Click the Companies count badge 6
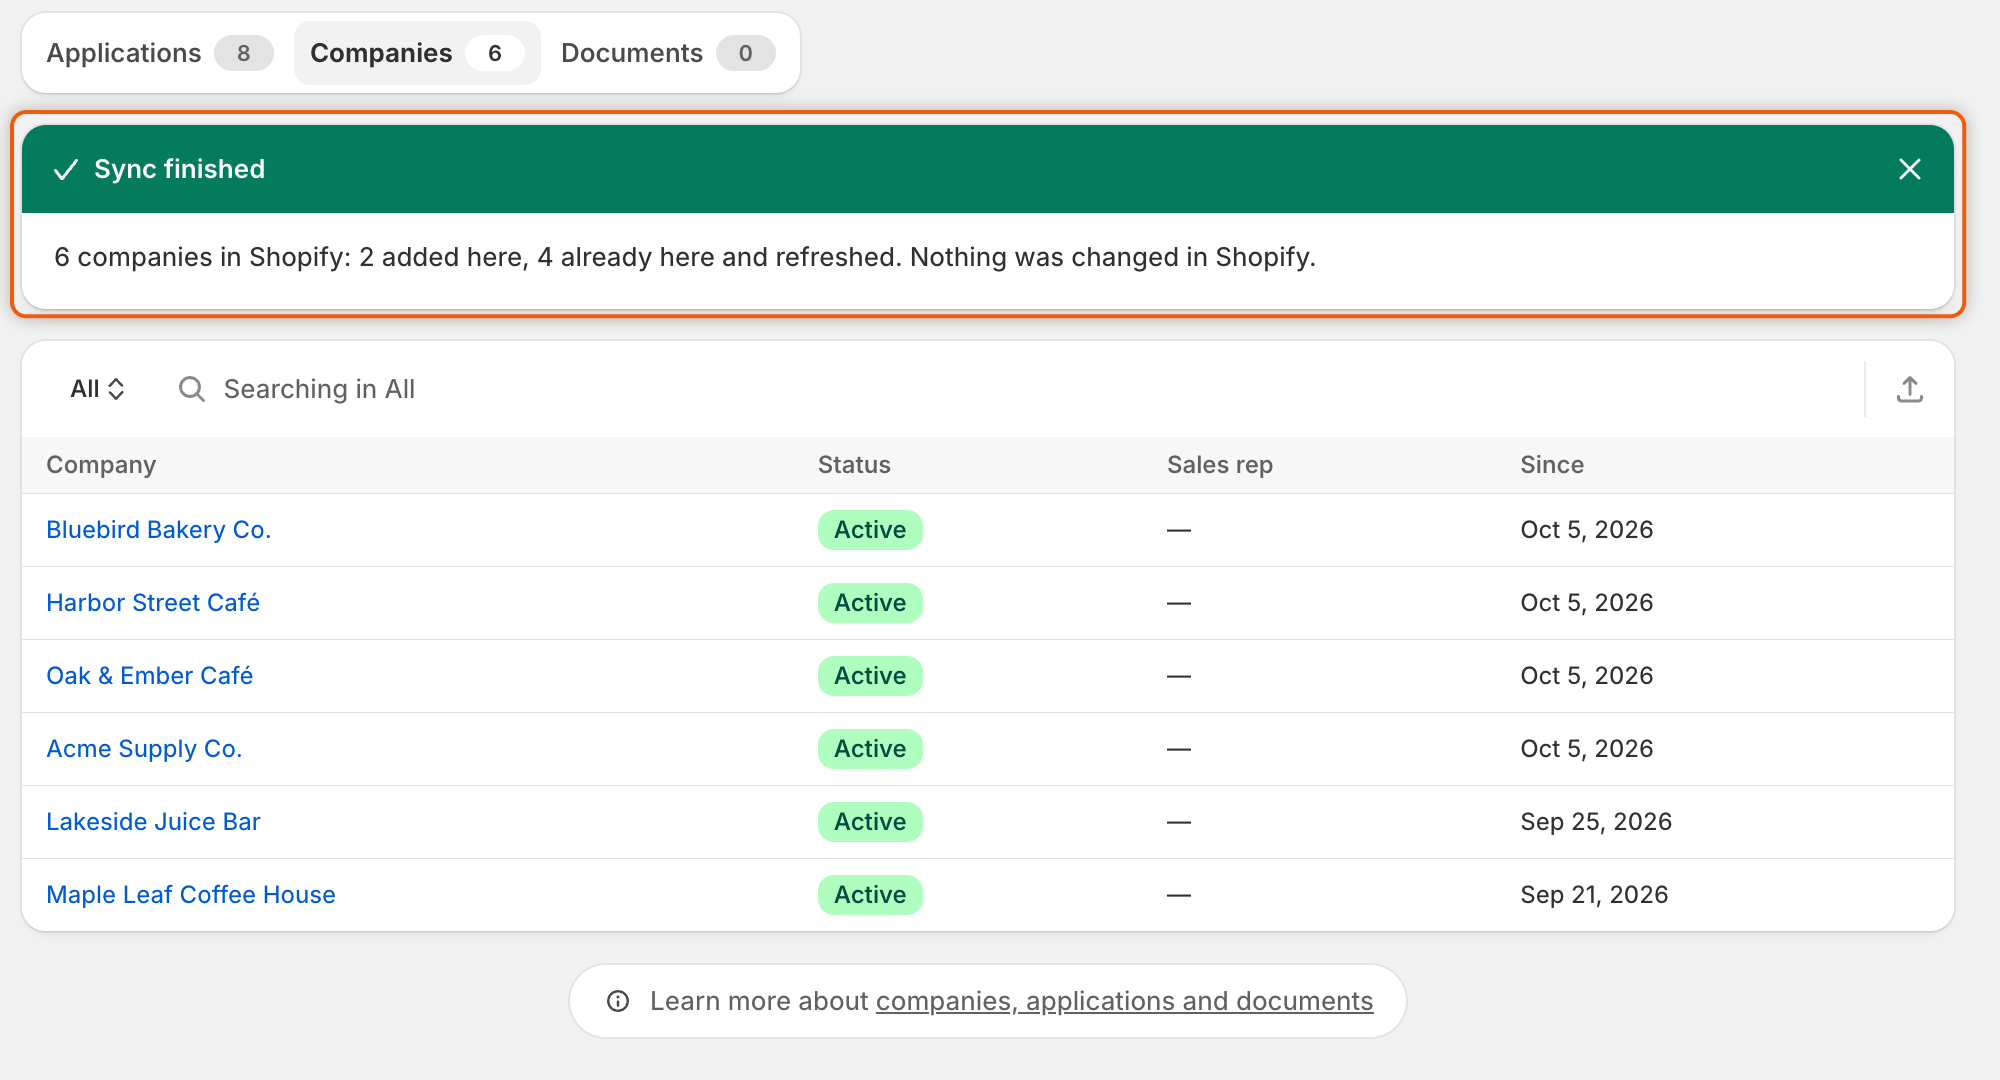 click(x=494, y=53)
